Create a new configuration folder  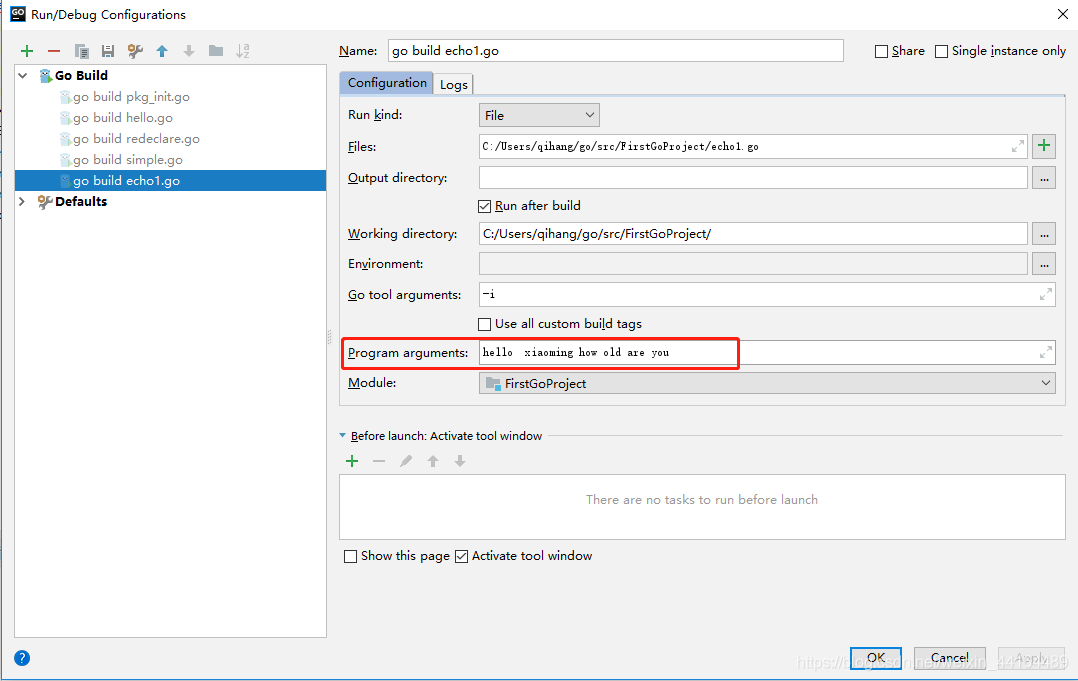216,51
